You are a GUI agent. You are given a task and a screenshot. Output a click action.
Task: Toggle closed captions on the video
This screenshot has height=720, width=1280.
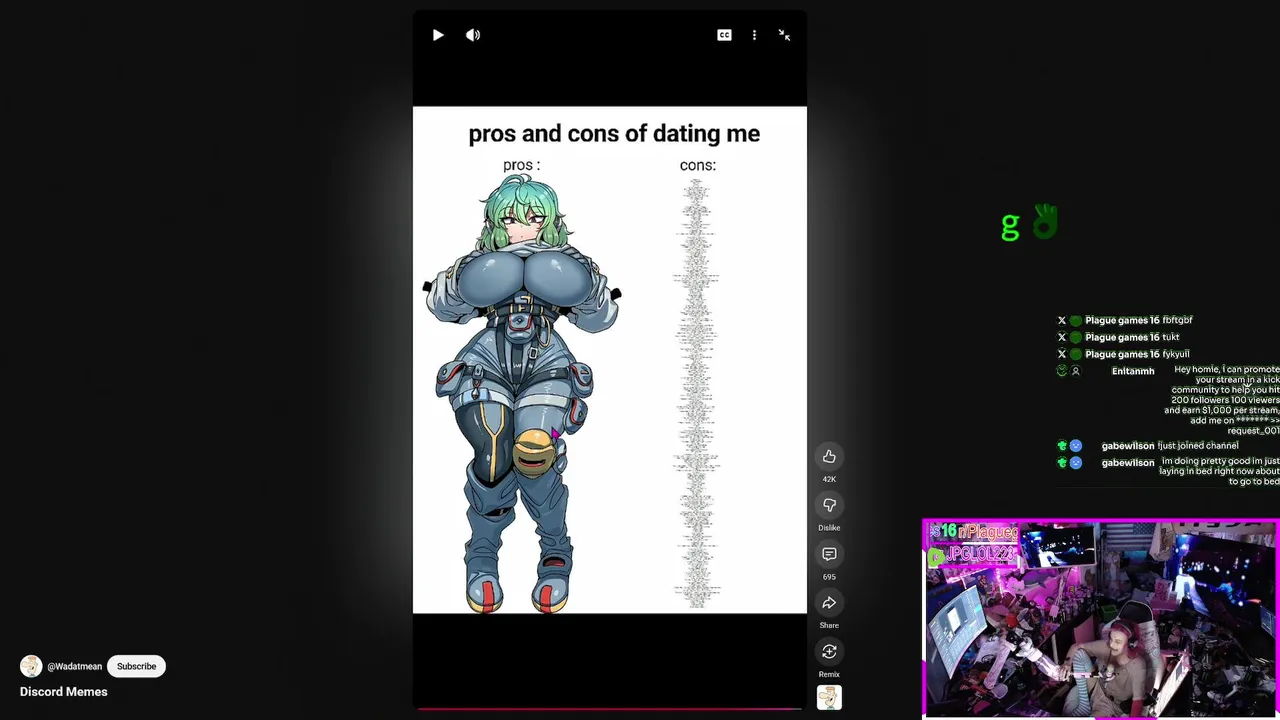[724, 35]
